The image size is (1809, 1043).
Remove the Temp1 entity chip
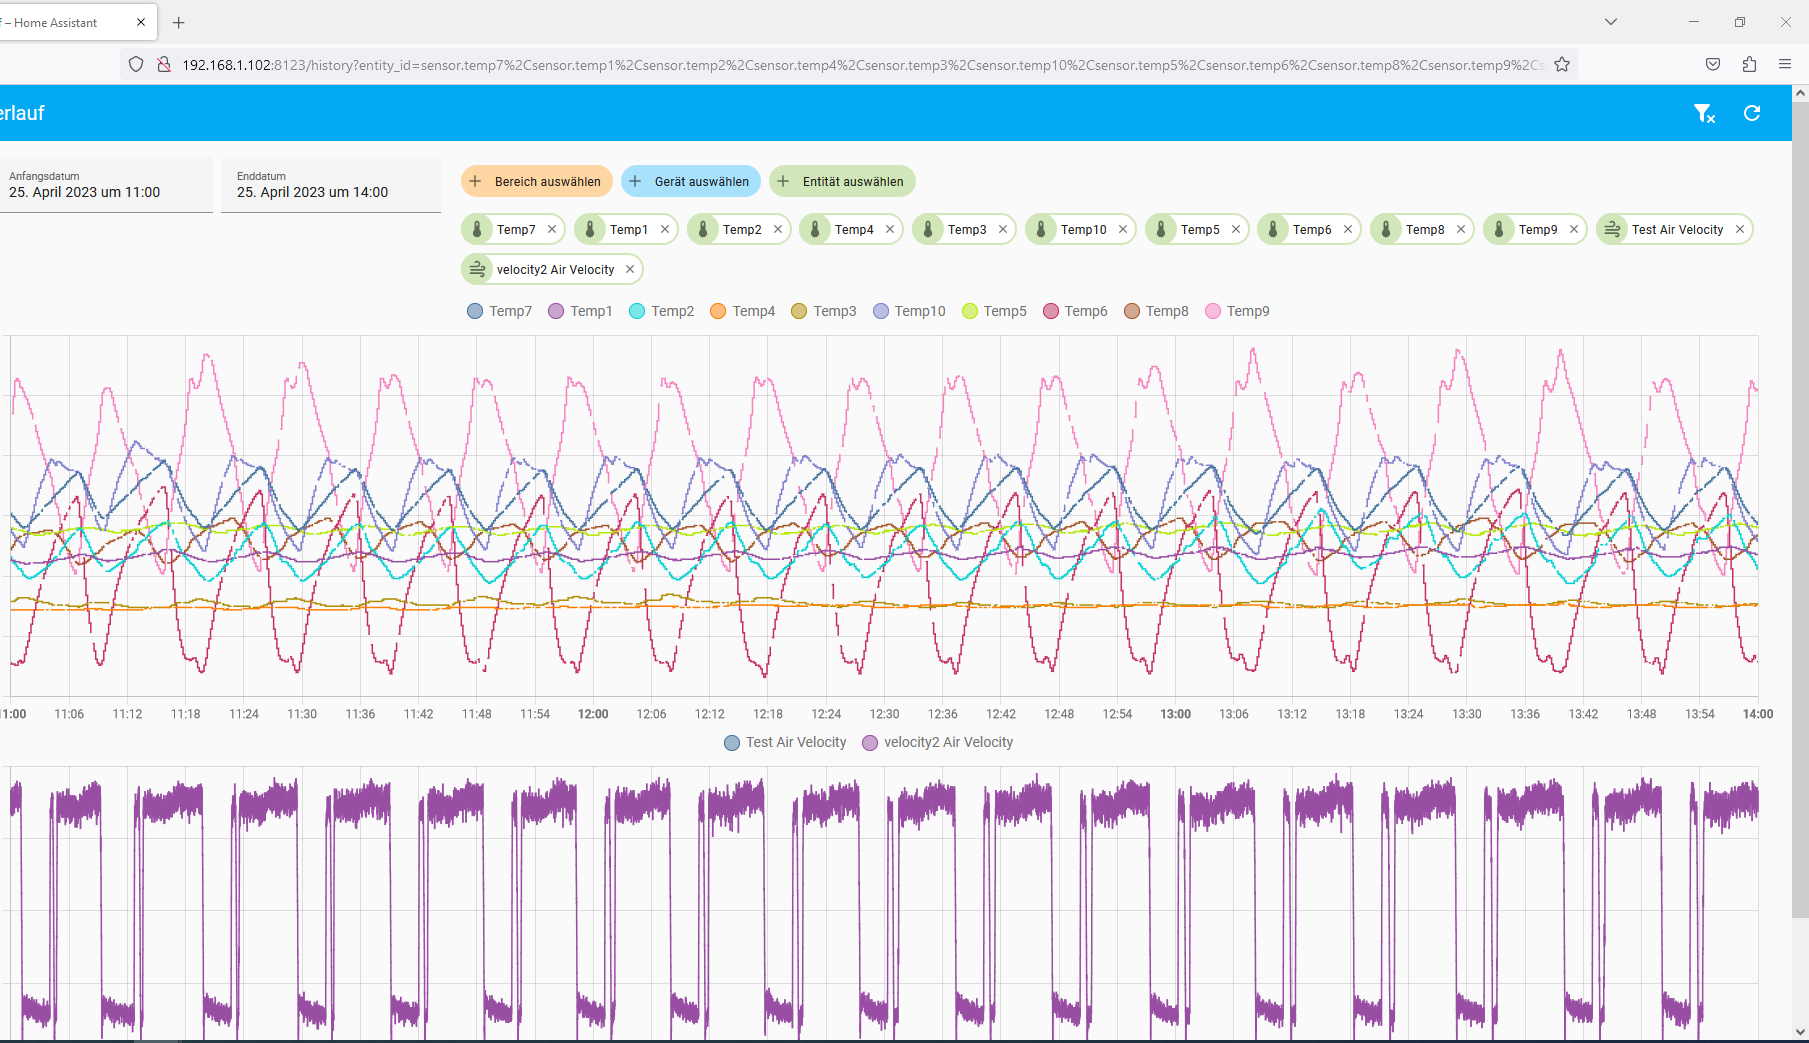[x=665, y=229]
